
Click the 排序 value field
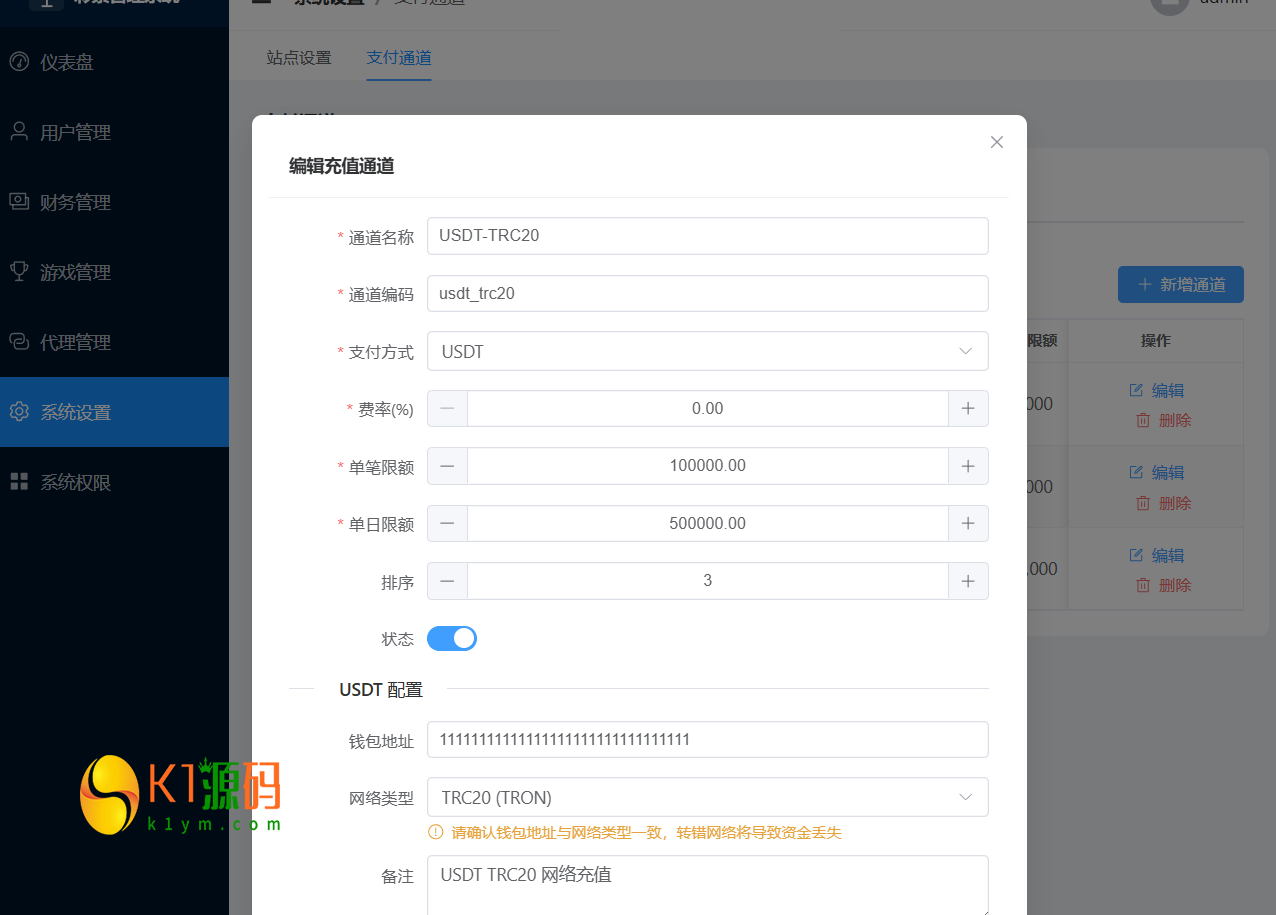(708, 581)
